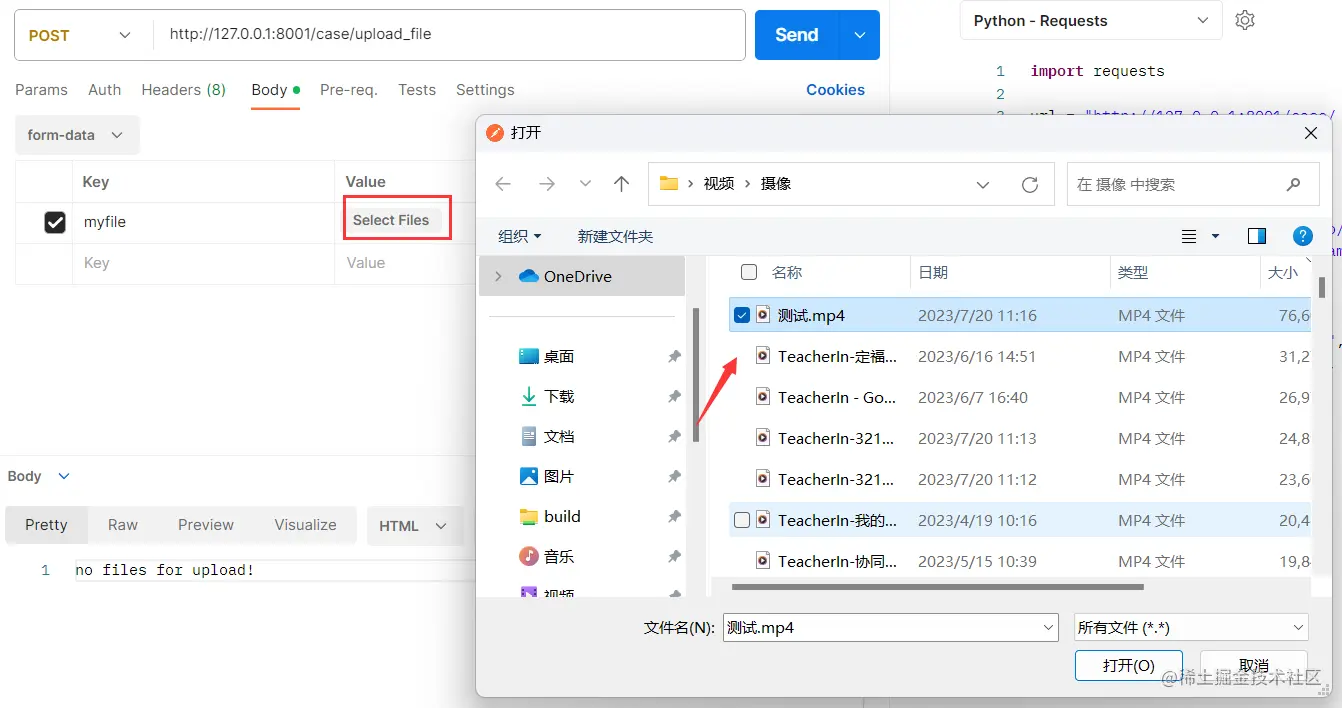Check the TeacherIn-我的... file checkbox

pos(742,520)
